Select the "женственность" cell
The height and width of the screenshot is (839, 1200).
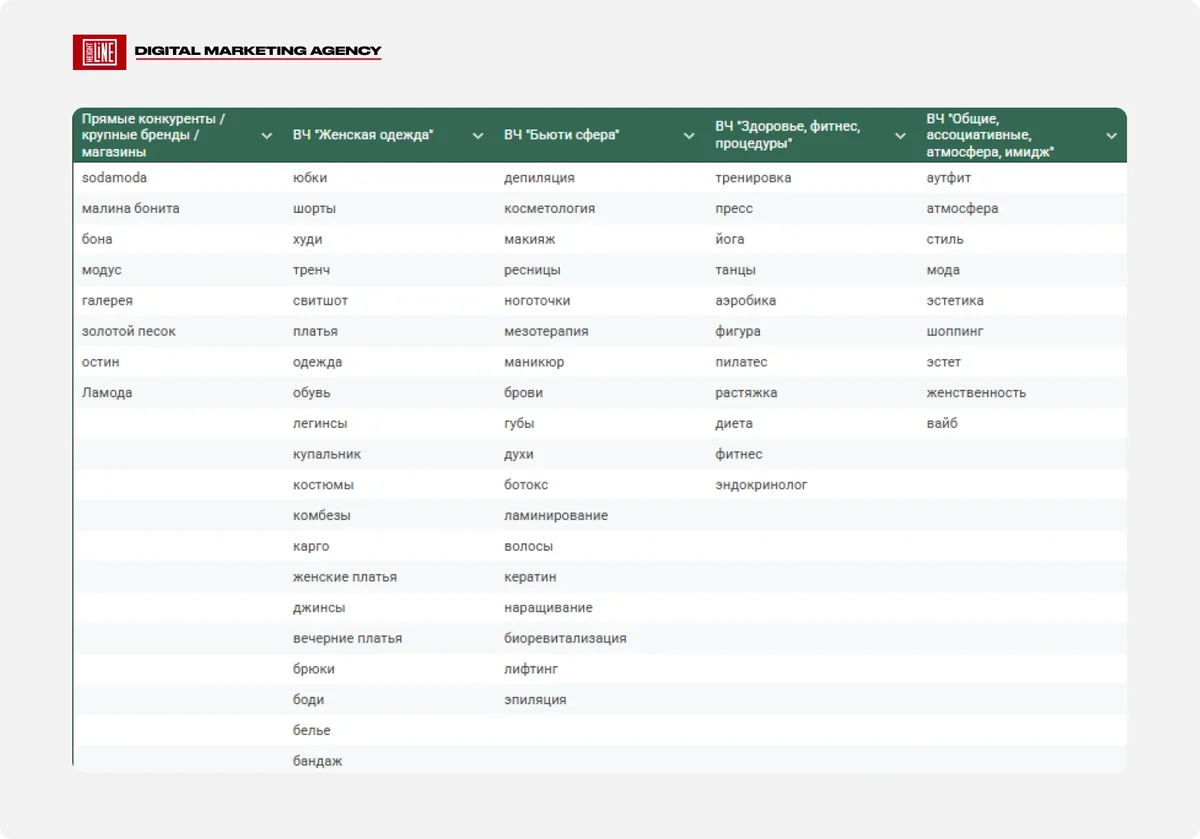pyautogui.click(x=1022, y=393)
